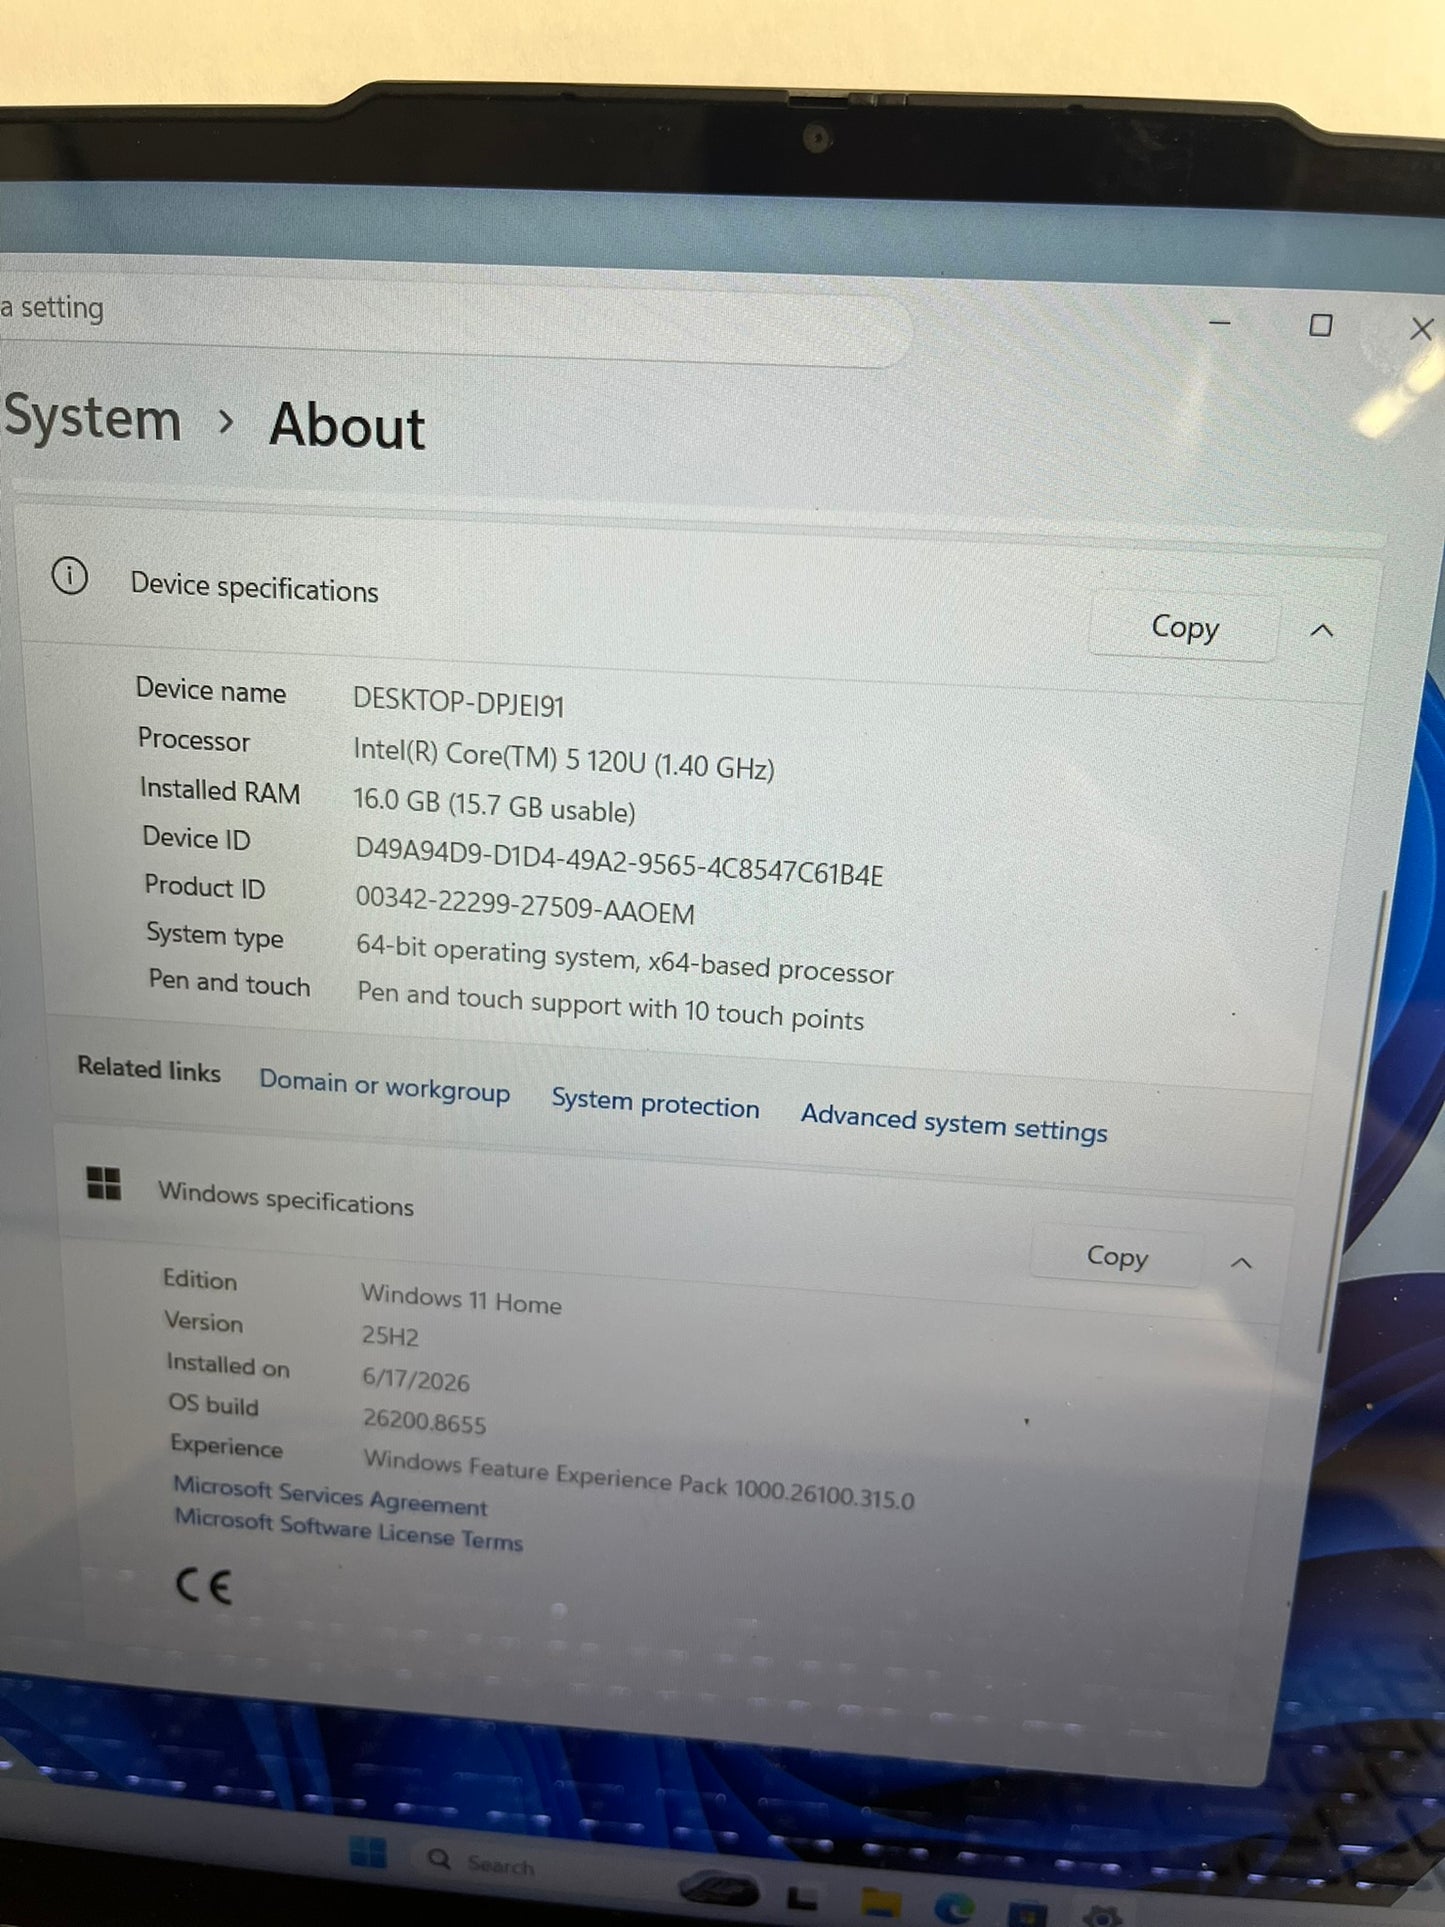
Task: Open System protection link
Action: pos(655,1104)
